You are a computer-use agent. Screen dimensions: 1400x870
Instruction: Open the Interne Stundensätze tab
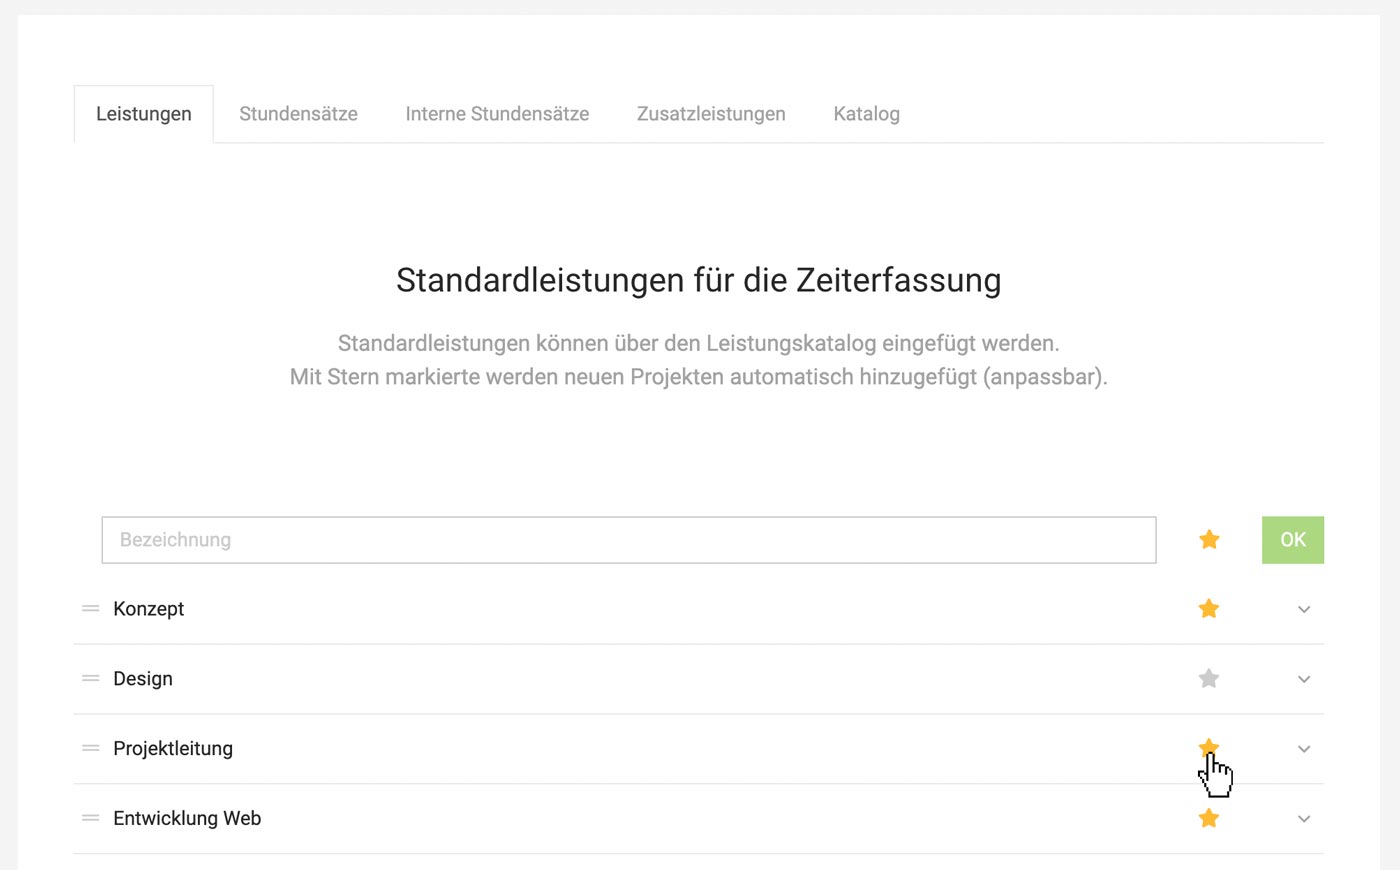[497, 114]
